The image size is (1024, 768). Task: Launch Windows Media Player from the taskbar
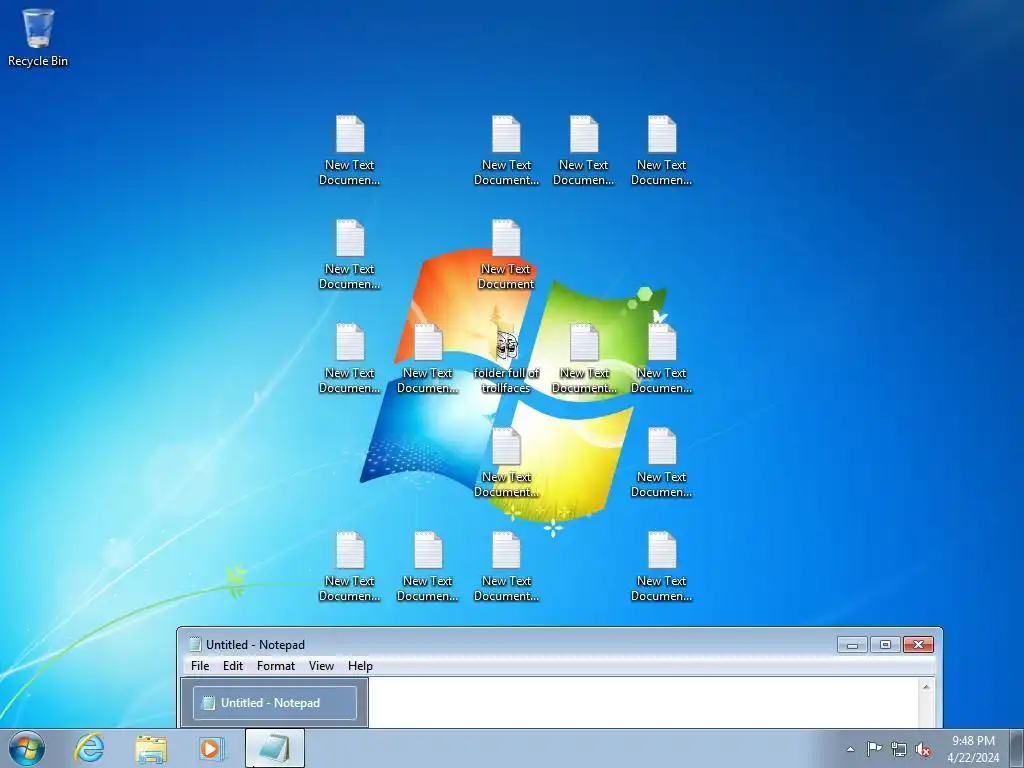coord(212,748)
